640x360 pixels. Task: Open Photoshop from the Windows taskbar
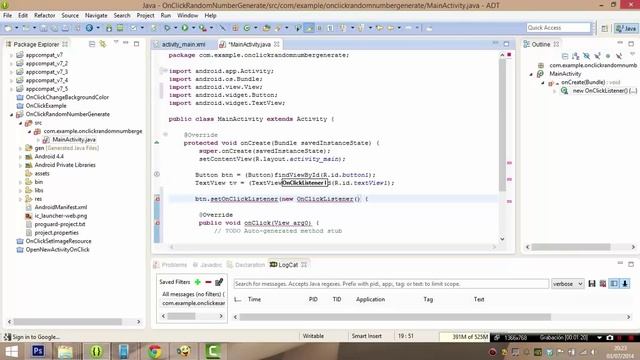tap(38, 351)
